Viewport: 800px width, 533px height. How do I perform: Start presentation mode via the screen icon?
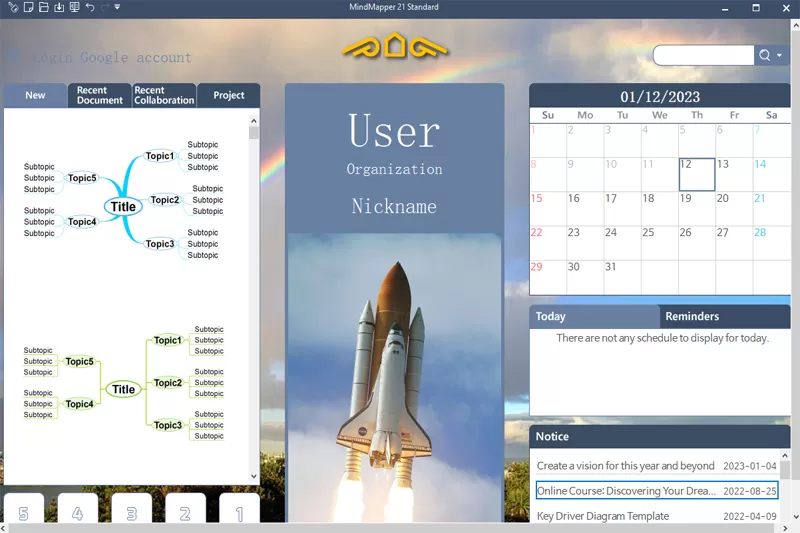click(x=74, y=7)
